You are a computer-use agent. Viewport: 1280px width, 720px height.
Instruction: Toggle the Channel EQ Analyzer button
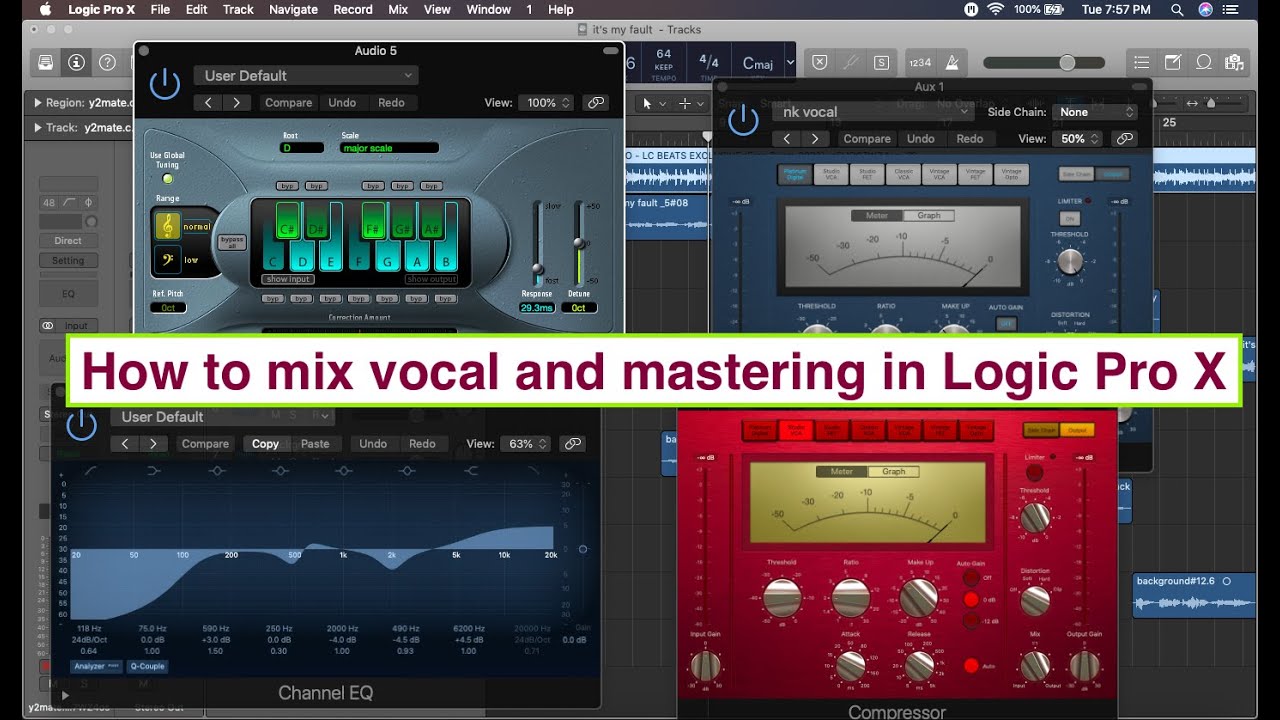(96, 666)
